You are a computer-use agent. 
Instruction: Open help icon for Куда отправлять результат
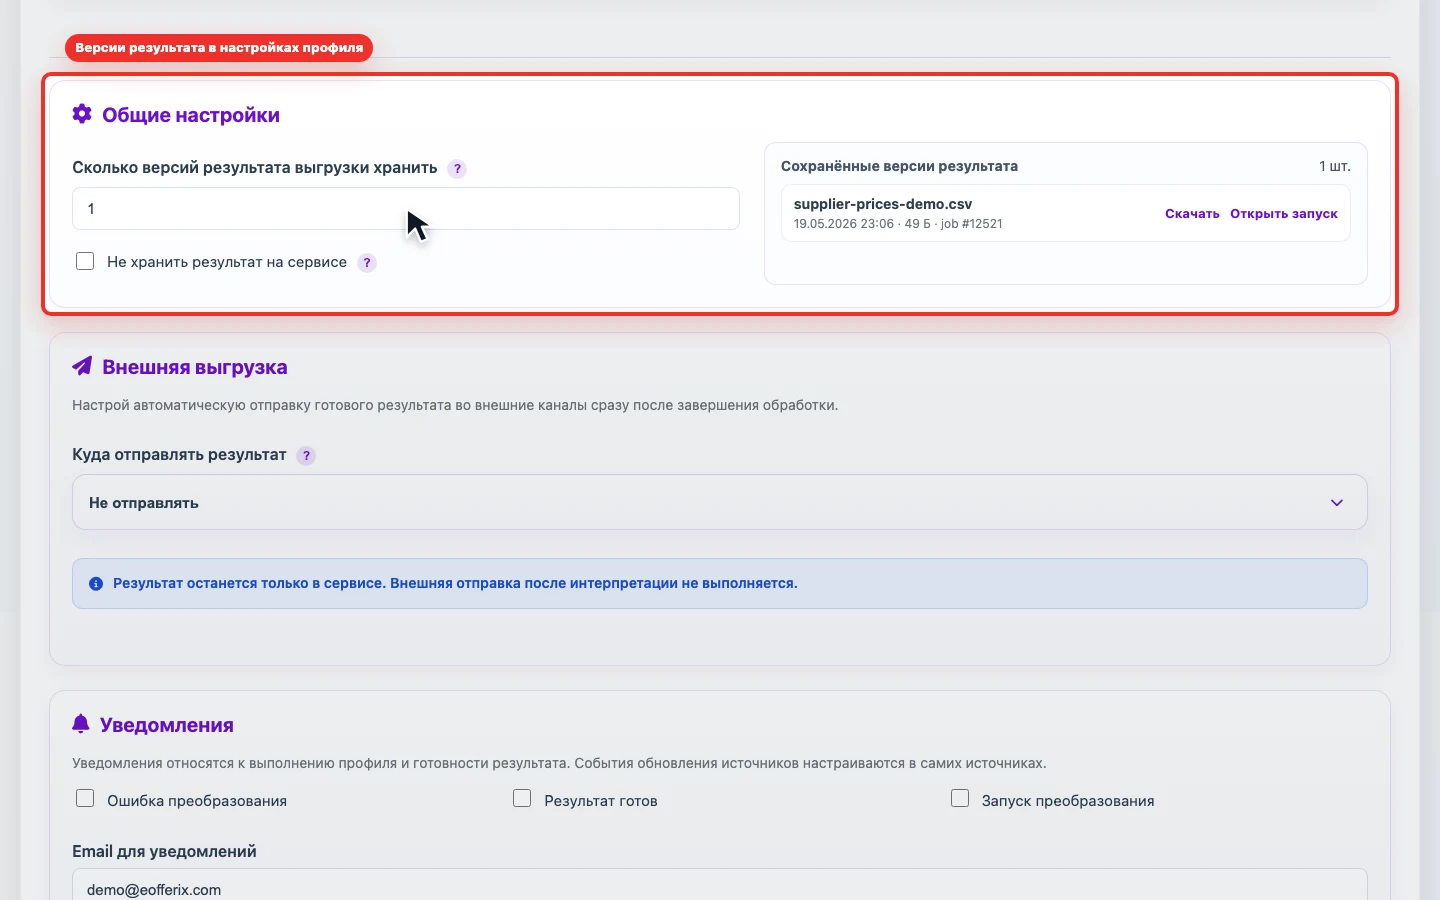click(306, 456)
